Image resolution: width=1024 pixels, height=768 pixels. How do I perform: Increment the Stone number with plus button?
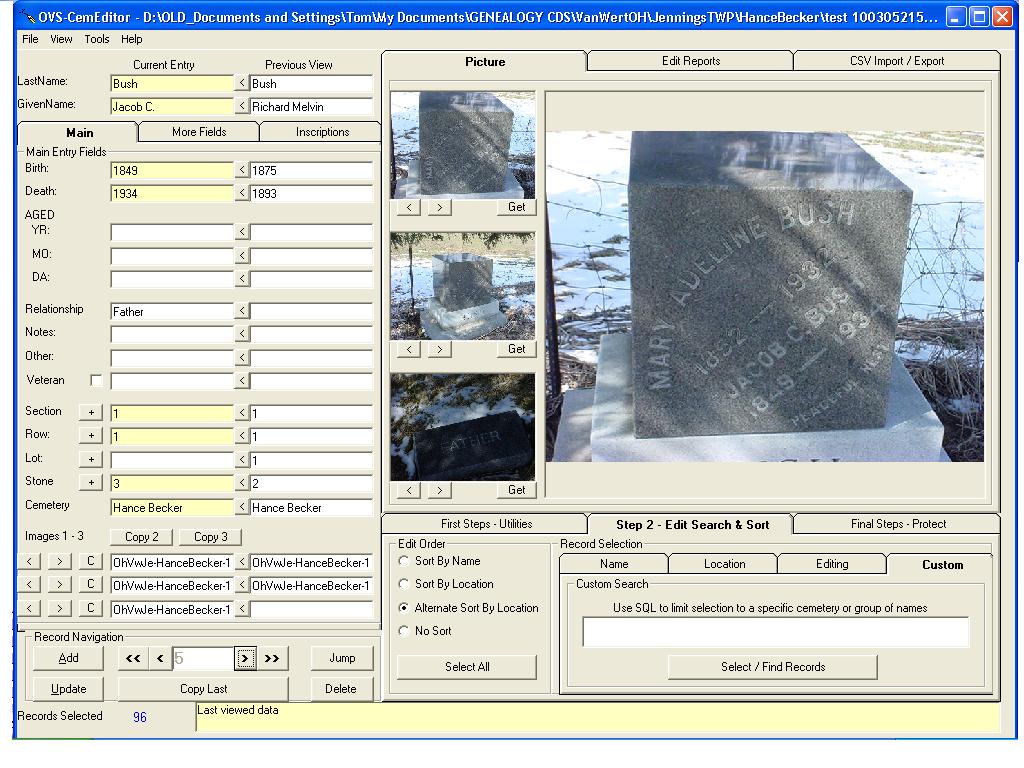tap(91, 483)
